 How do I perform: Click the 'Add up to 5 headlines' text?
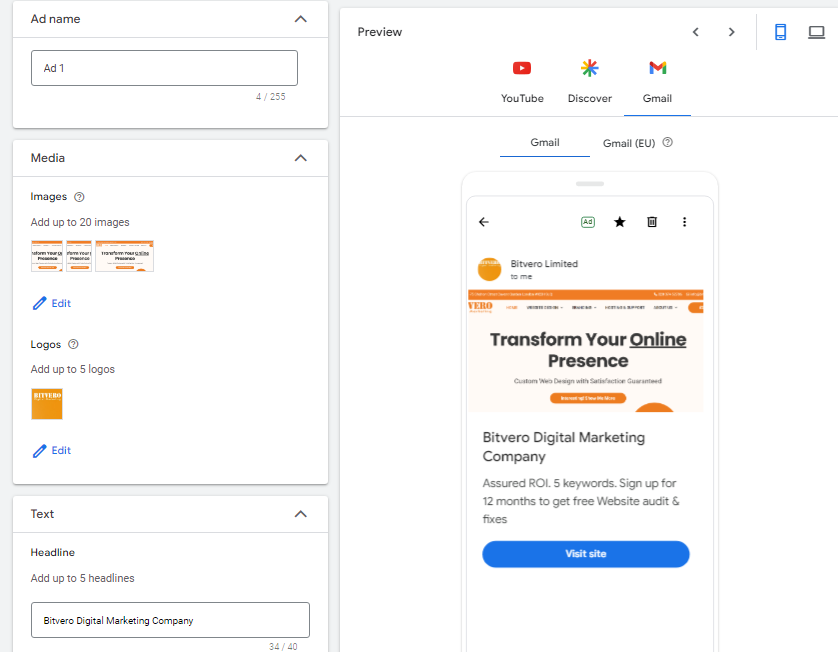[82, 578]
